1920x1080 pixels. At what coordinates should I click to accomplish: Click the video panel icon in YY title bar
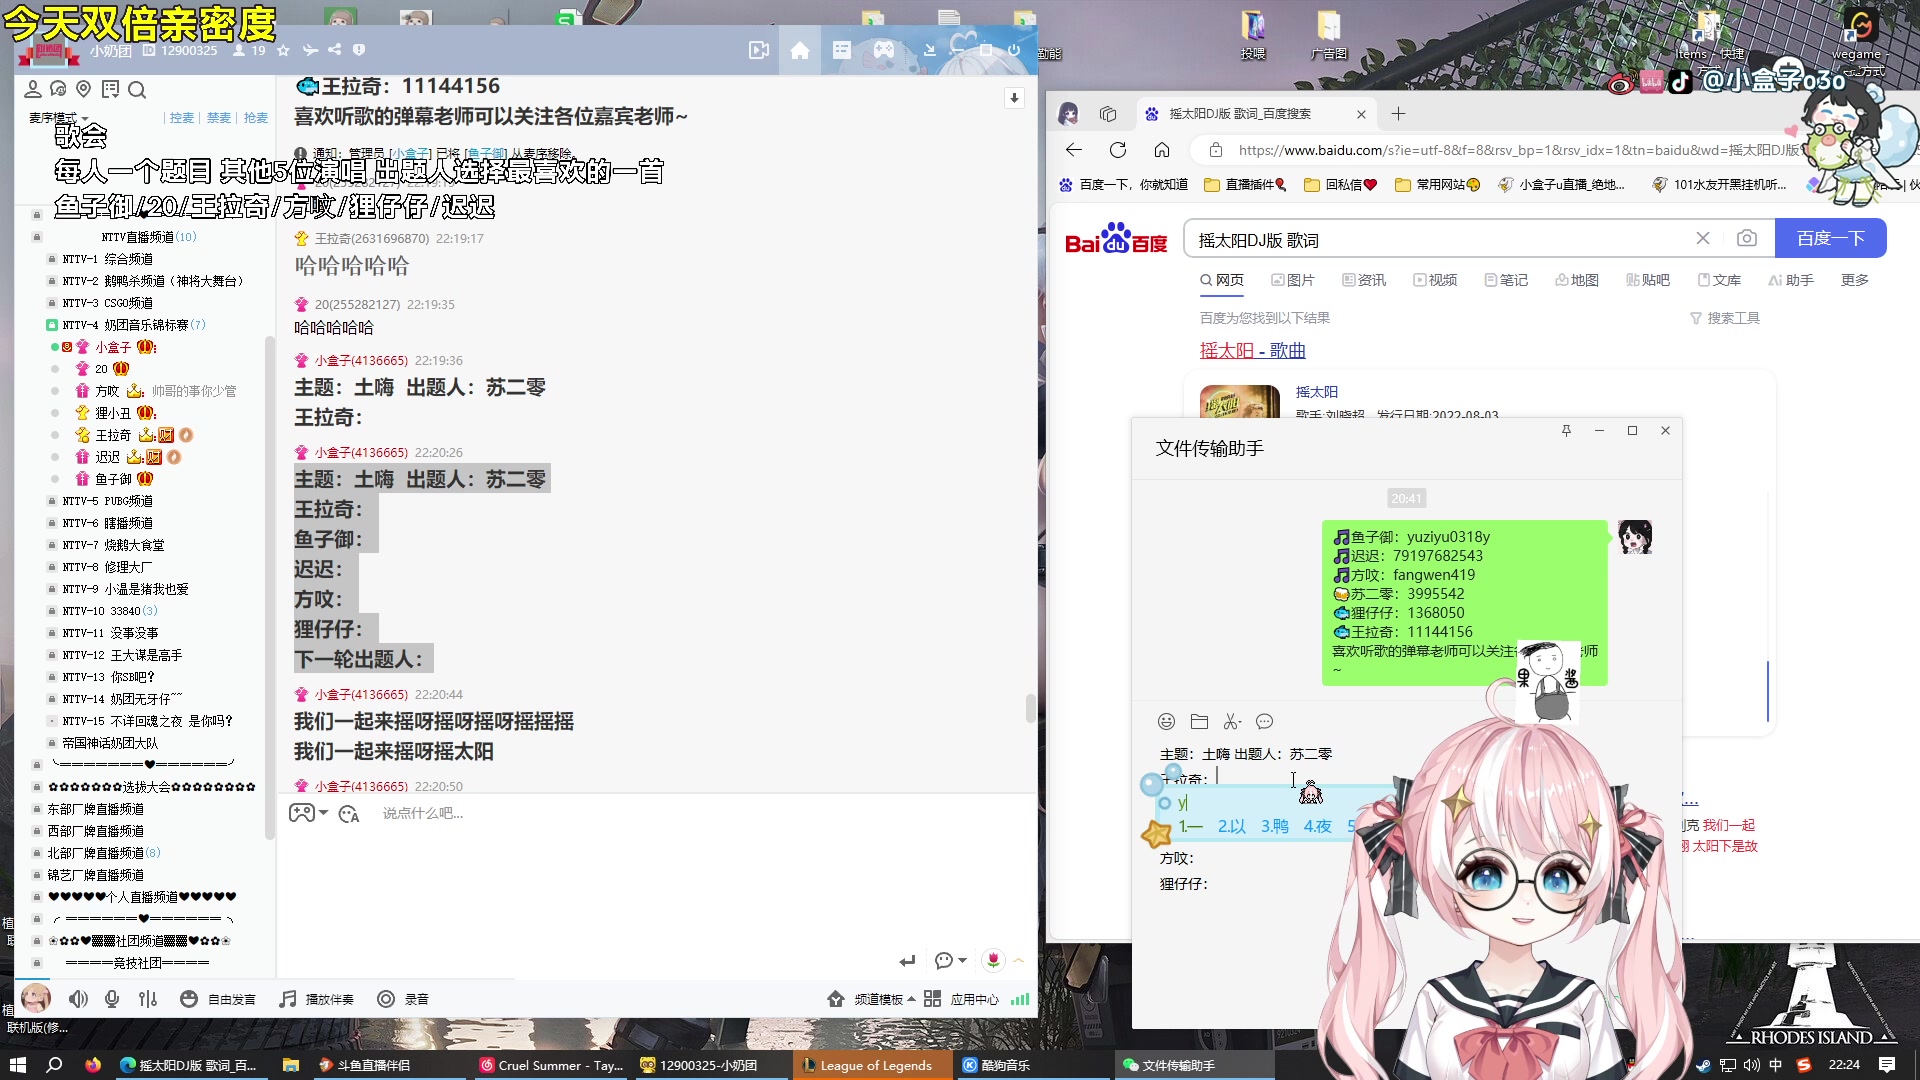(759, 50)
